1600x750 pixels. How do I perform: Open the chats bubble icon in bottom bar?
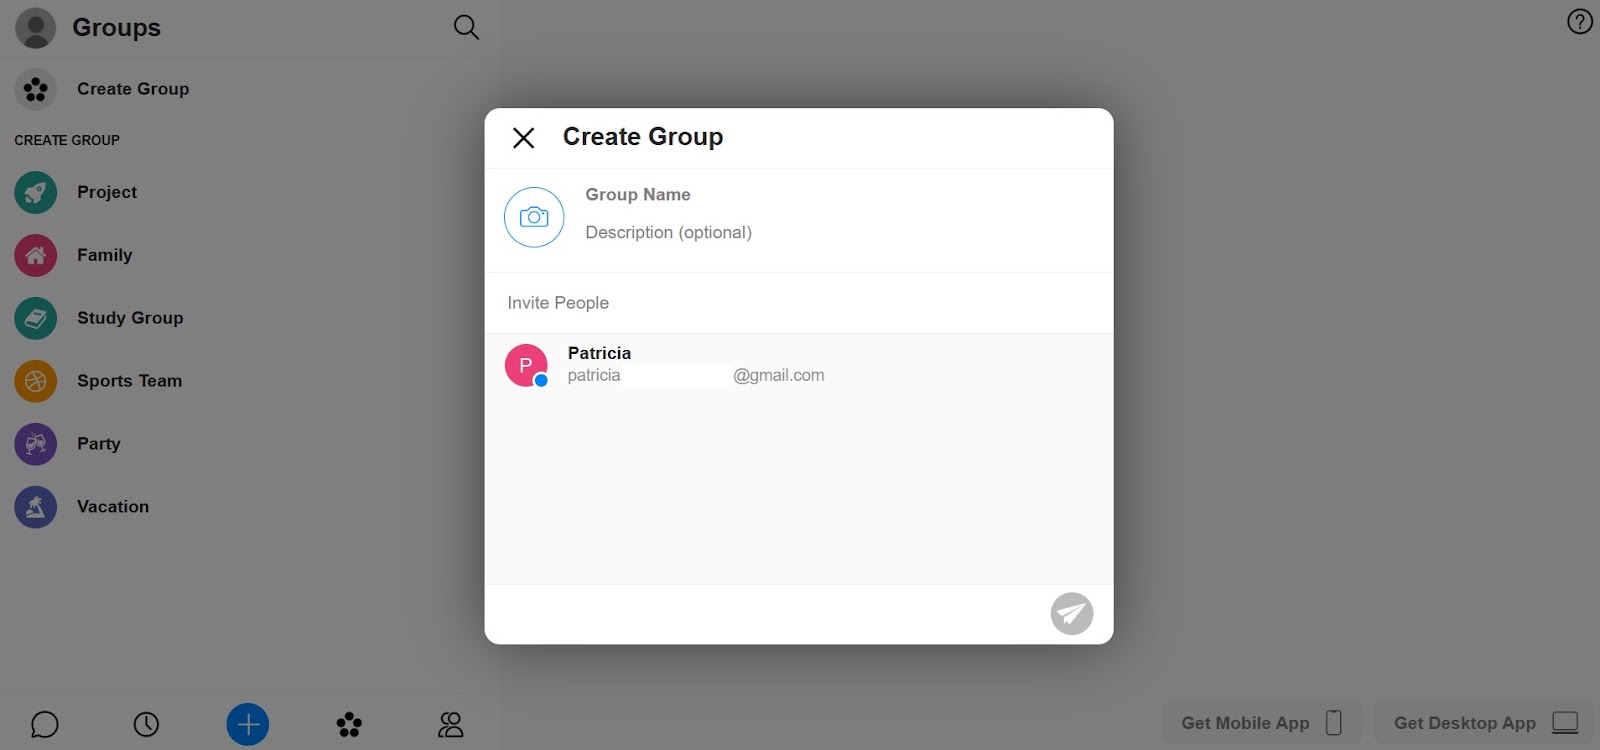coord(45,724)
